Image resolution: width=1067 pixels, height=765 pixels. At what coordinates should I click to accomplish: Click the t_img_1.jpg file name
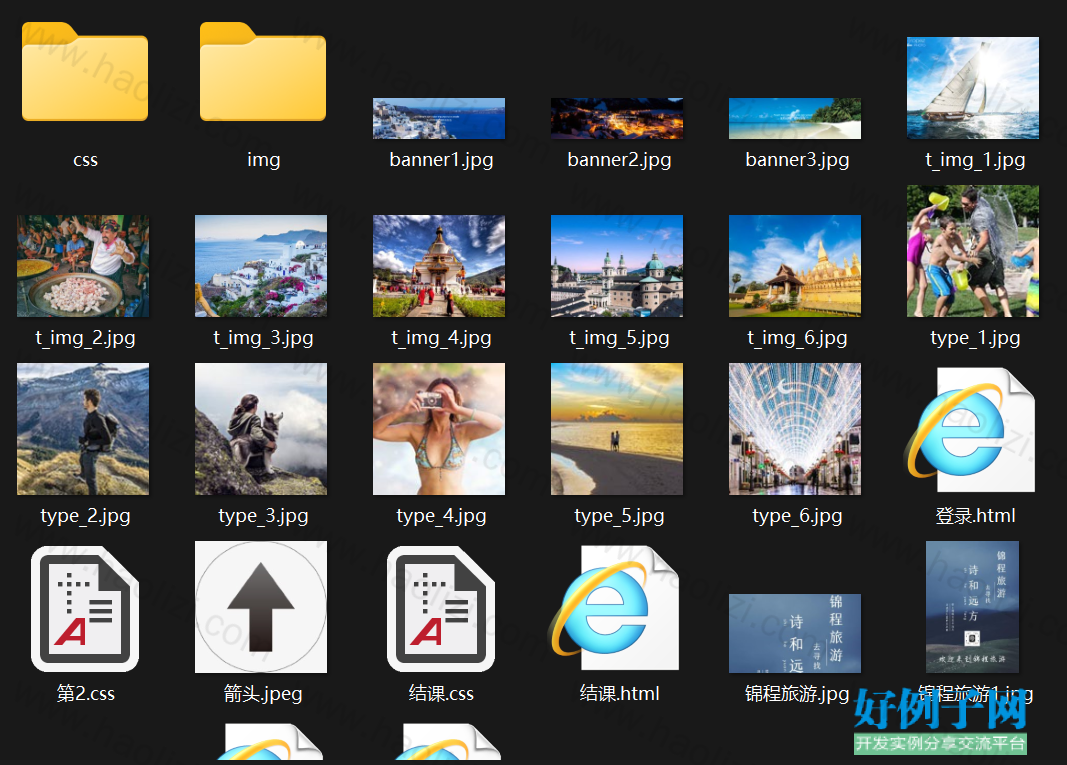[x=975, y=161]
